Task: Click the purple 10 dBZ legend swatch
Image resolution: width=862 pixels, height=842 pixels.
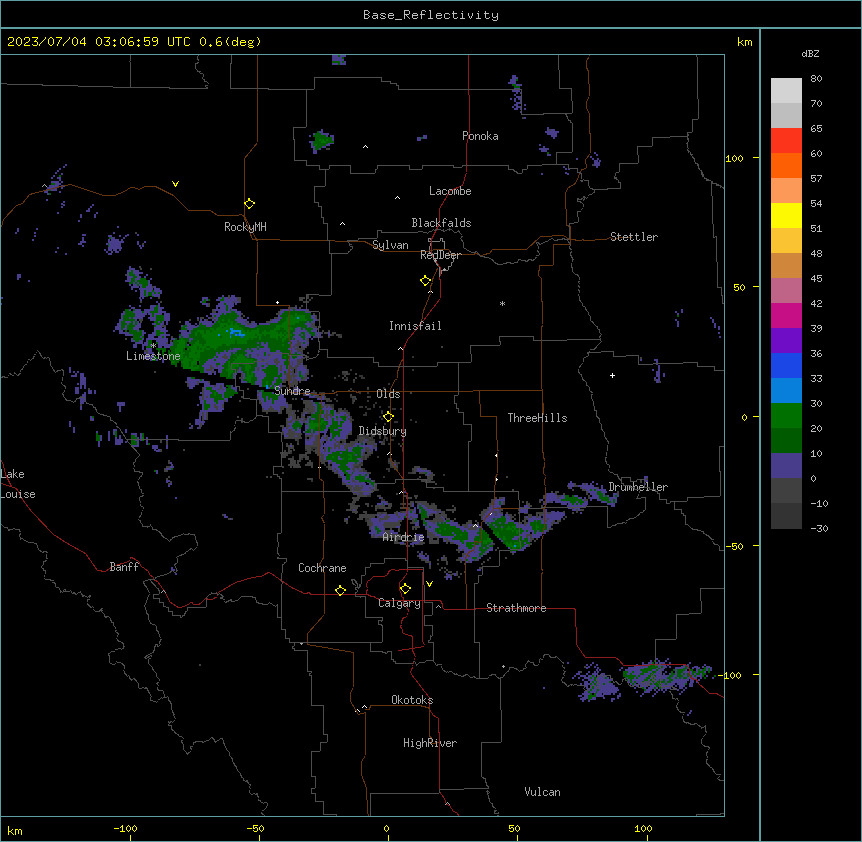Action: coord(786,466)
